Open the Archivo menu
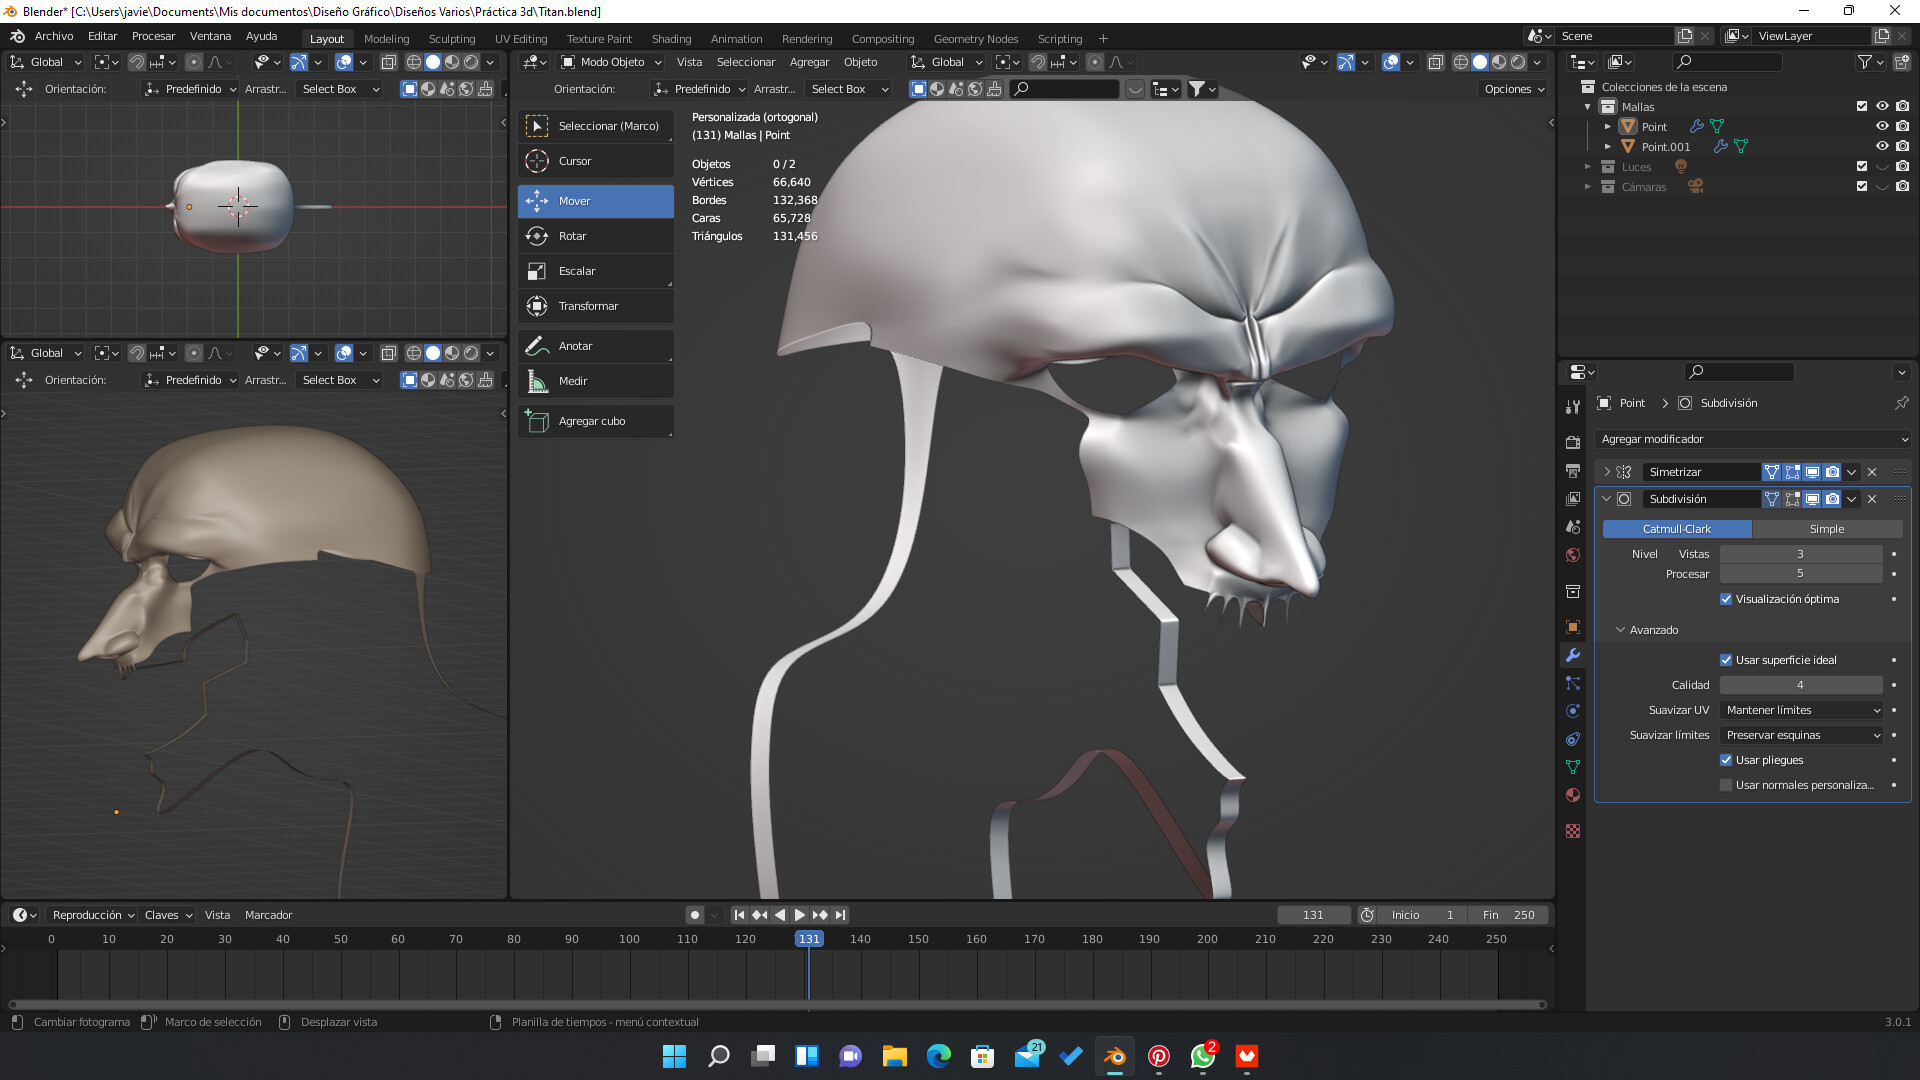 pyautogui.click(x=54, y=36)
